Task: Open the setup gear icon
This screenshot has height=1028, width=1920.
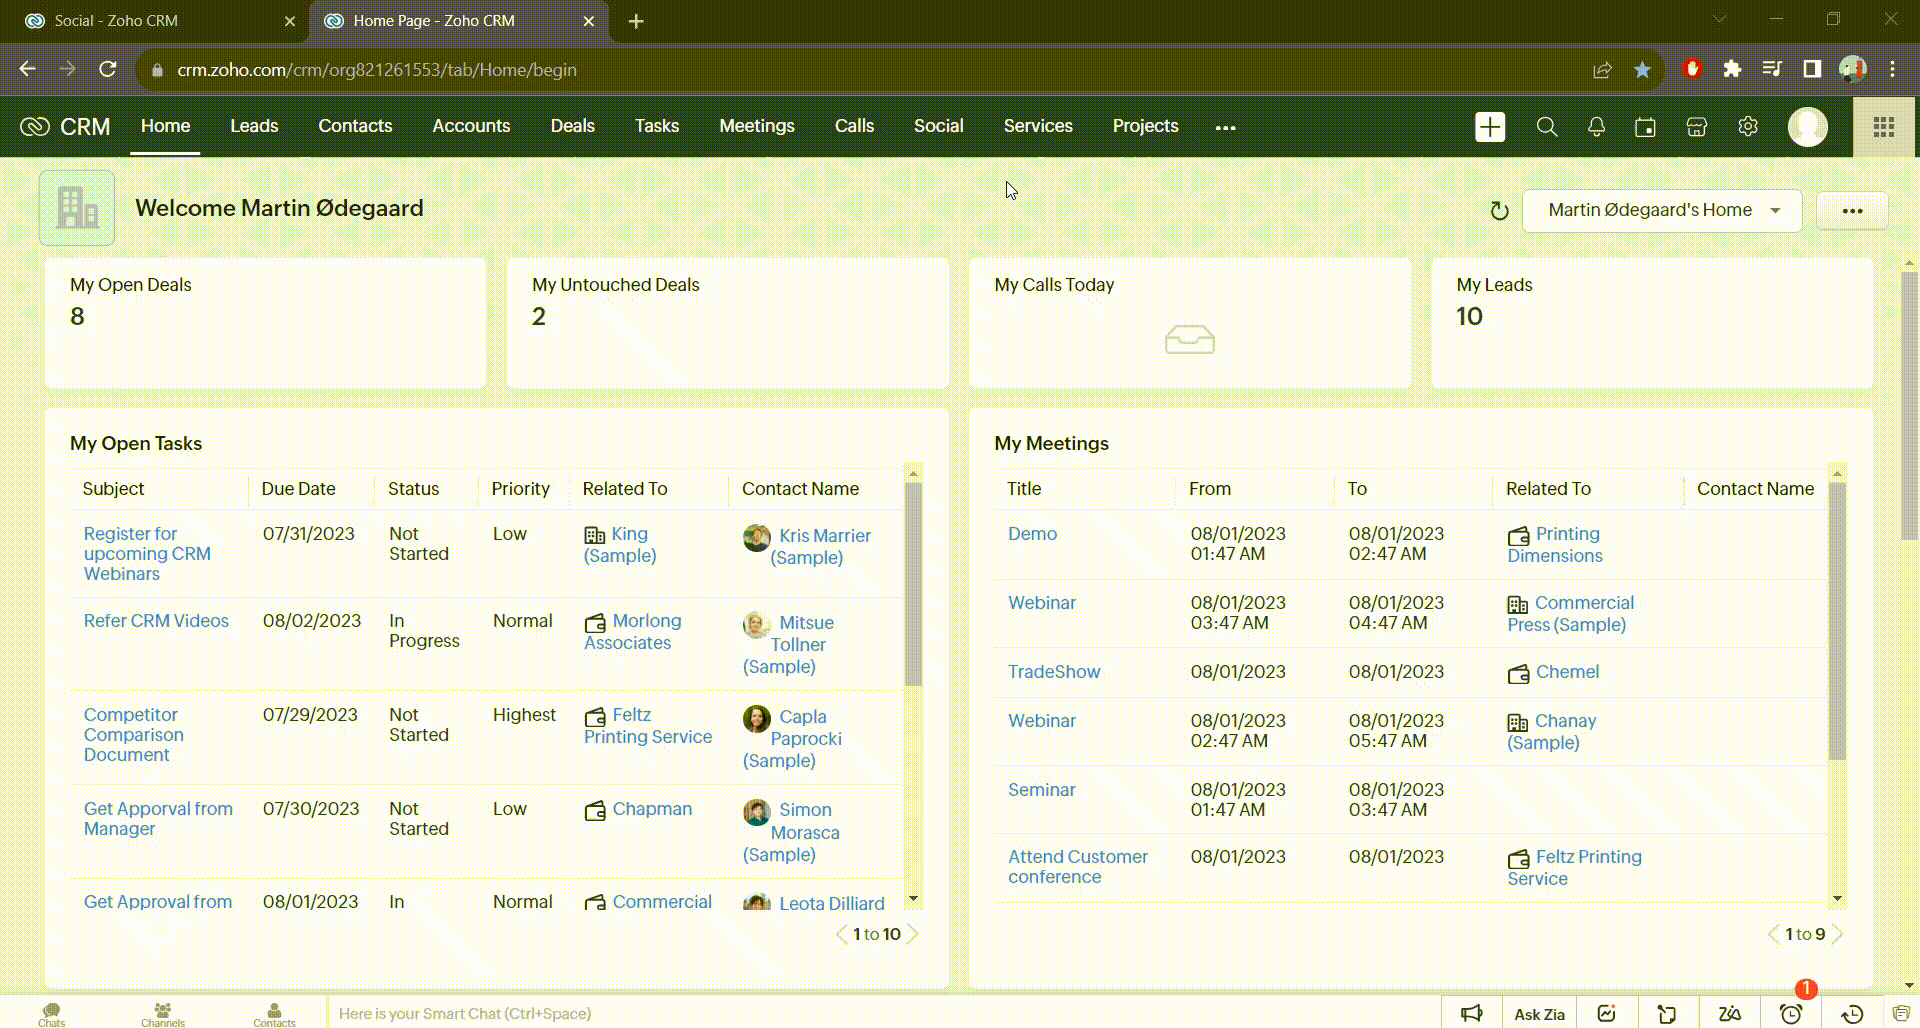Action: coord(1747,127)
